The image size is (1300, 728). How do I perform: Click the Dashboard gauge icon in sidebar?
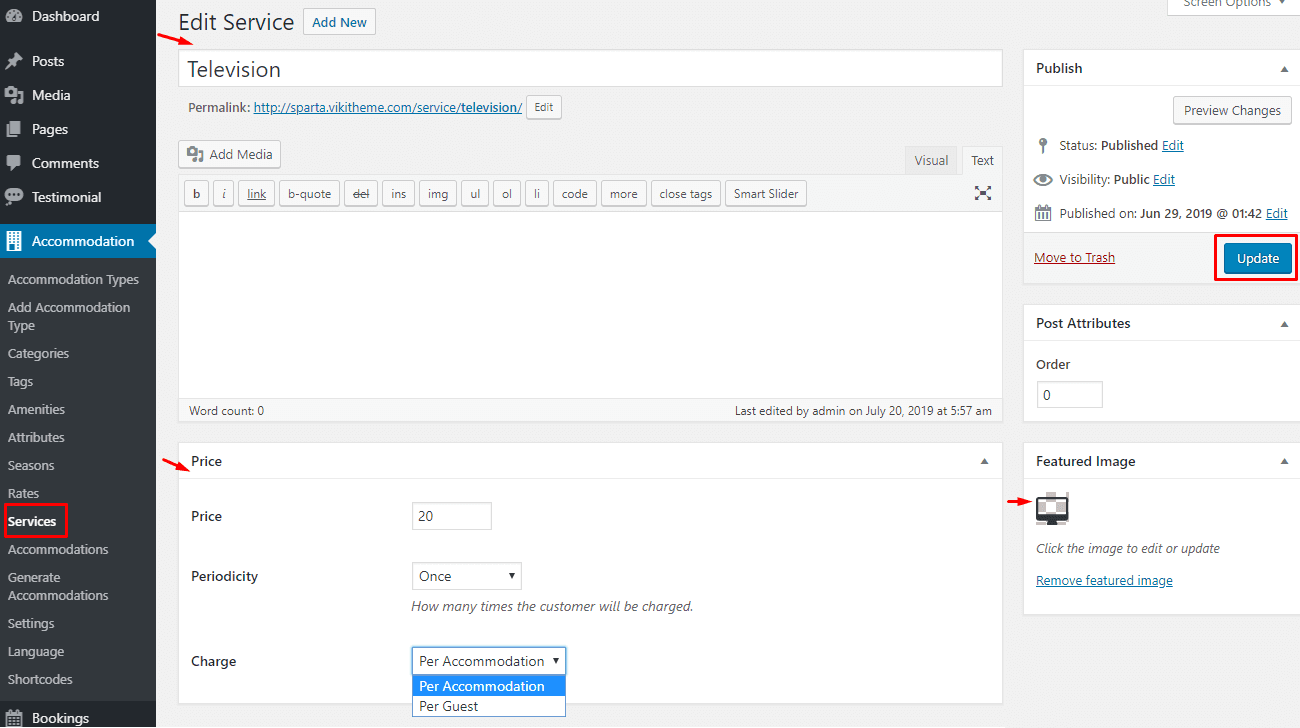(14, 16)
